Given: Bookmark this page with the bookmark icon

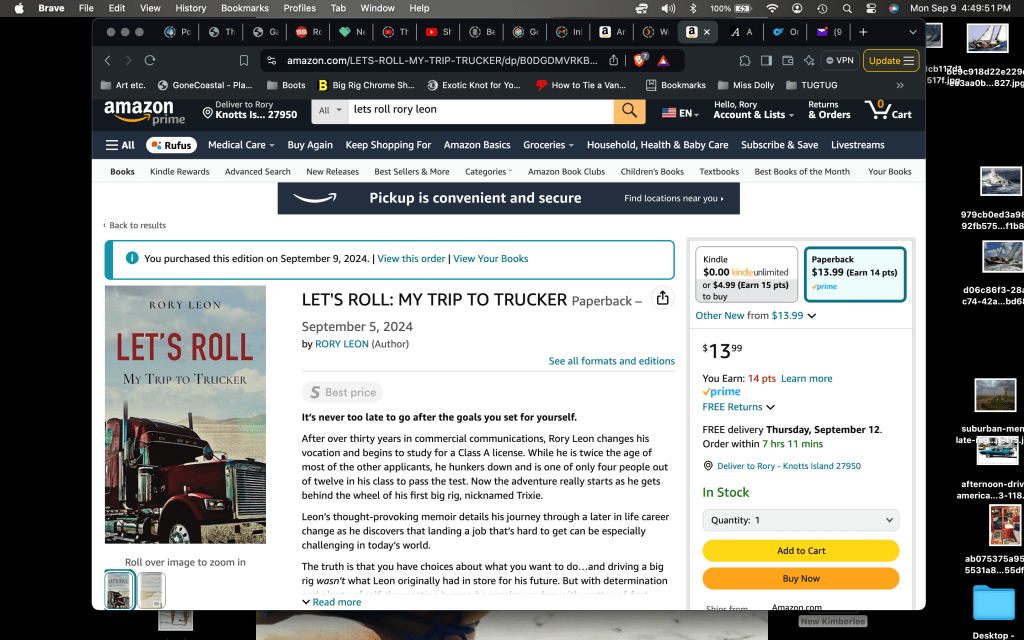Looking at the screenshot, I should [244, 60].
